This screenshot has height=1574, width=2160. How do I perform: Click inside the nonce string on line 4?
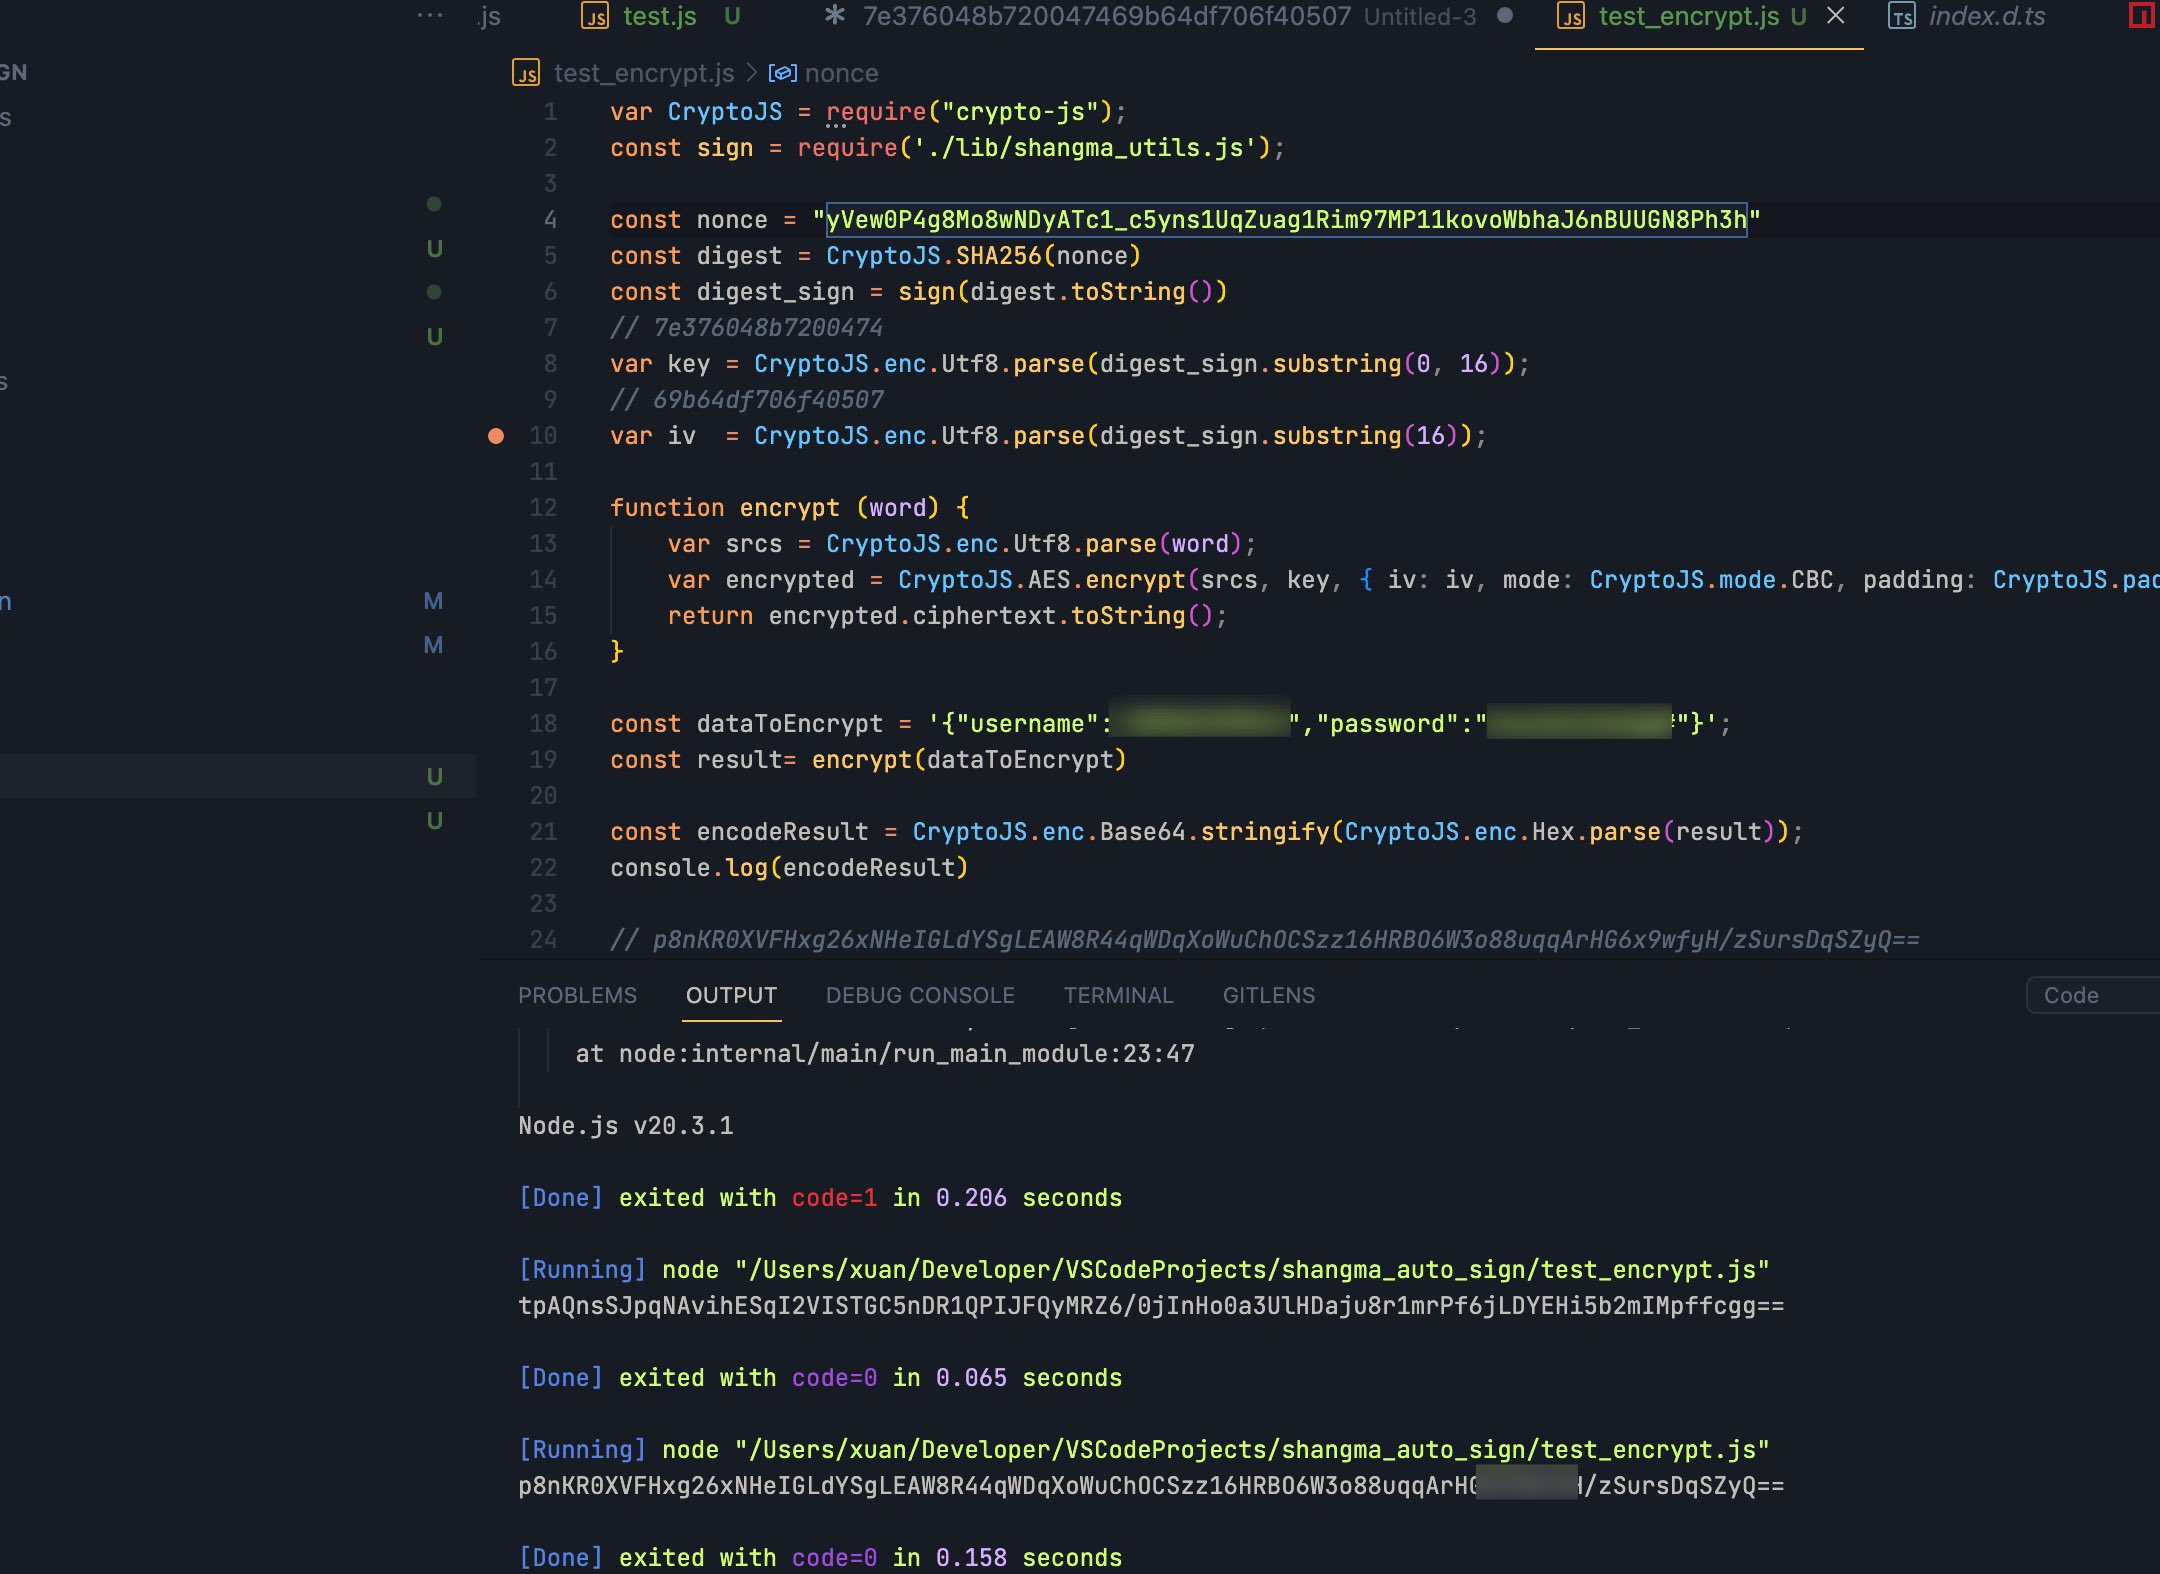(1285, 220)
